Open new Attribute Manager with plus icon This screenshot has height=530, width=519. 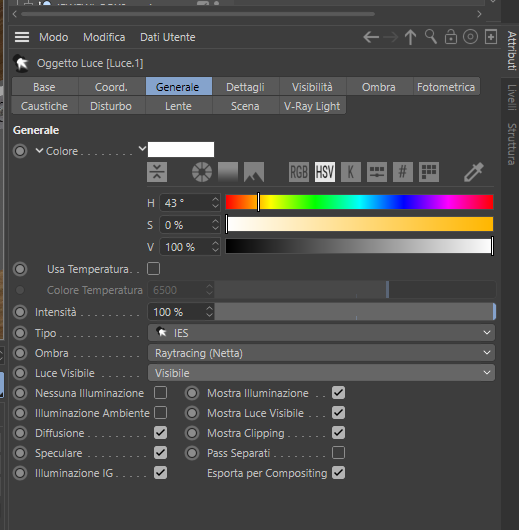click(491, 37)
